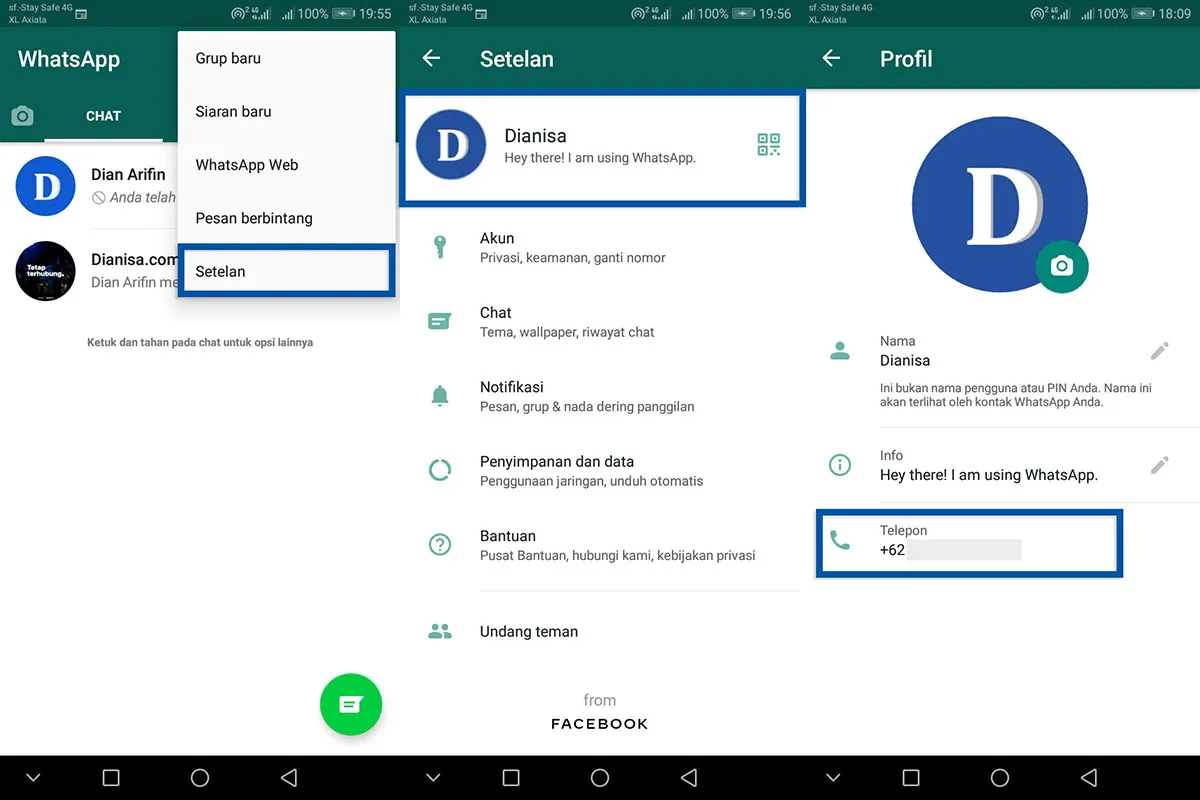Tap the Bantuan question mark icon

pyautogui.click(x=441, y=544)
